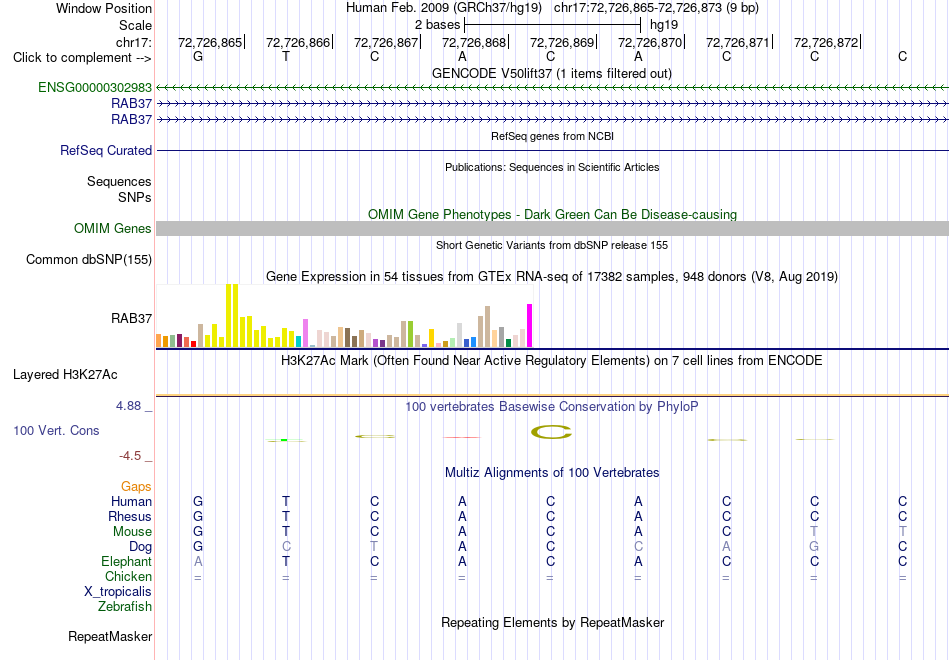
Task: Click the position header chr17:72,726,865-72,726,873
Action: pyautogui.click(x=656, y=8)
